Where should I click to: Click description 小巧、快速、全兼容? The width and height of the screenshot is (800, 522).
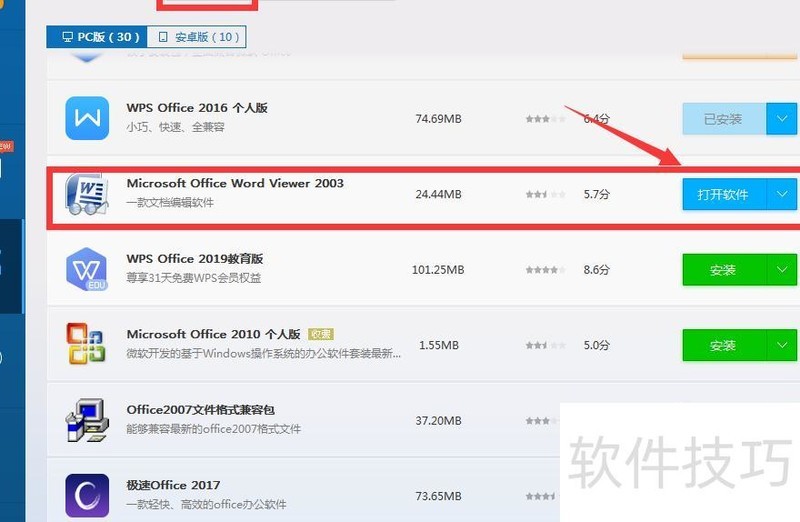tap(176, 127)
